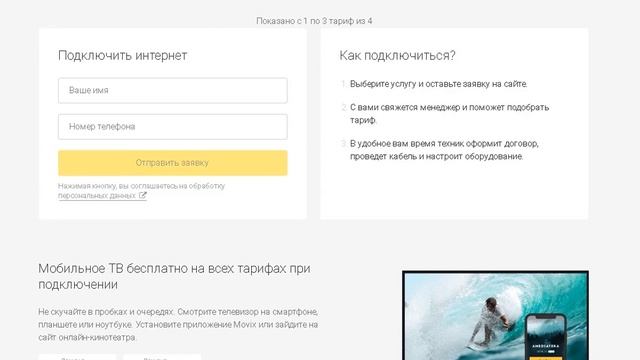Viewport: 640px width, 360px height.
Task: Focus the 'Номер телефона' phone input field
Action: click(x=173, y=127)
